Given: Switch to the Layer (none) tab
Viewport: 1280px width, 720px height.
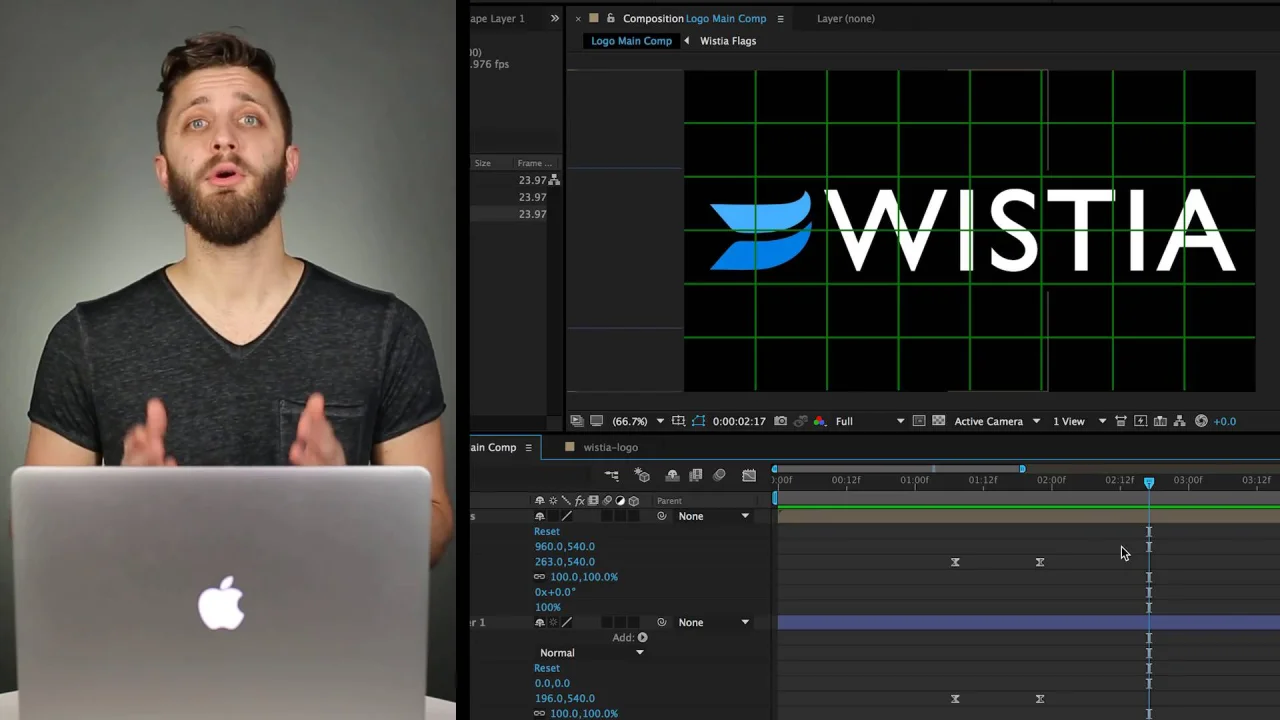Looking at the screenshot, I should 845,18.
